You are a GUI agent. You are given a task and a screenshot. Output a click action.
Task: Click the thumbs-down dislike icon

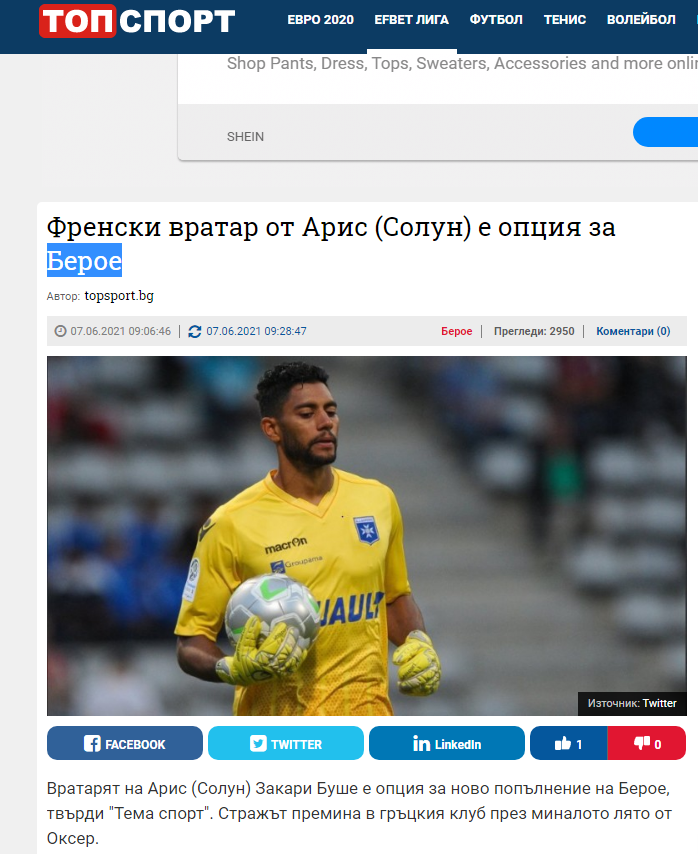[642, 743]
